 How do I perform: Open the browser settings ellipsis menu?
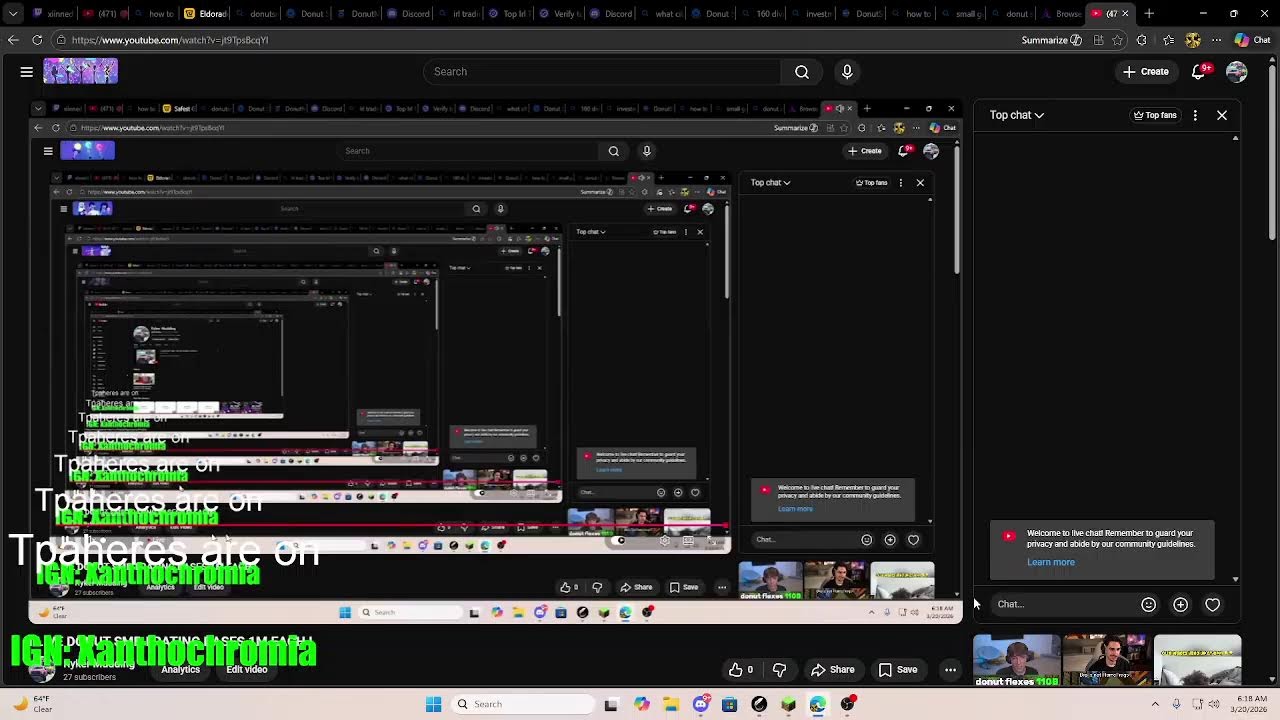[1217, 40]
